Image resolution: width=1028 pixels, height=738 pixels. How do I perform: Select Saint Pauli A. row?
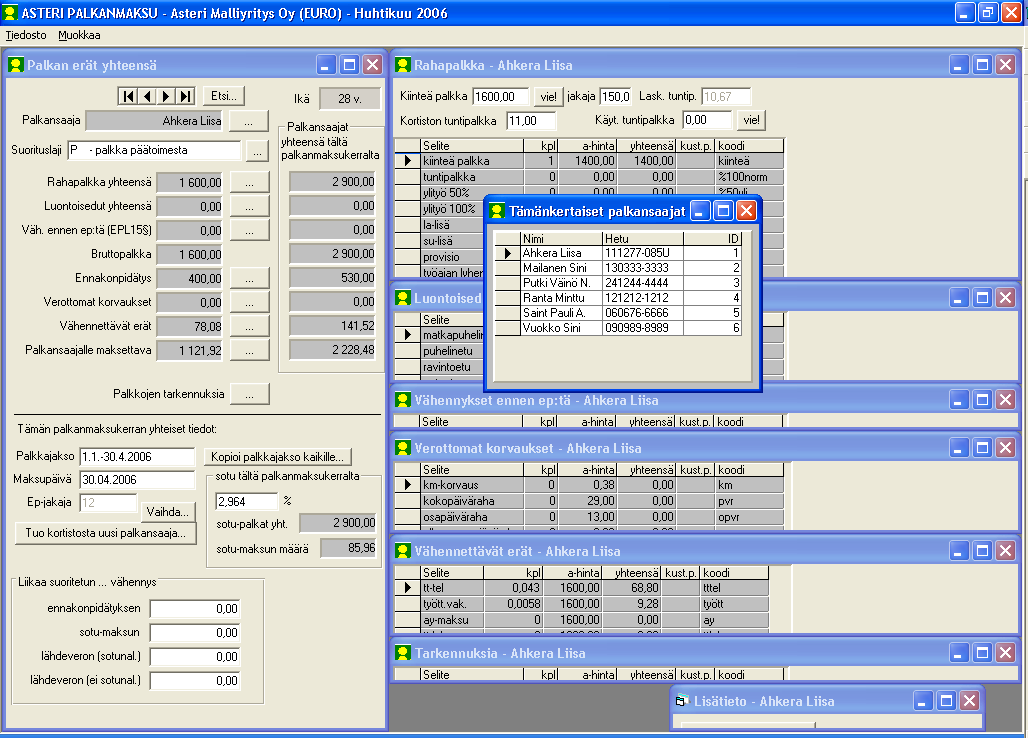(x=618, y=313)
